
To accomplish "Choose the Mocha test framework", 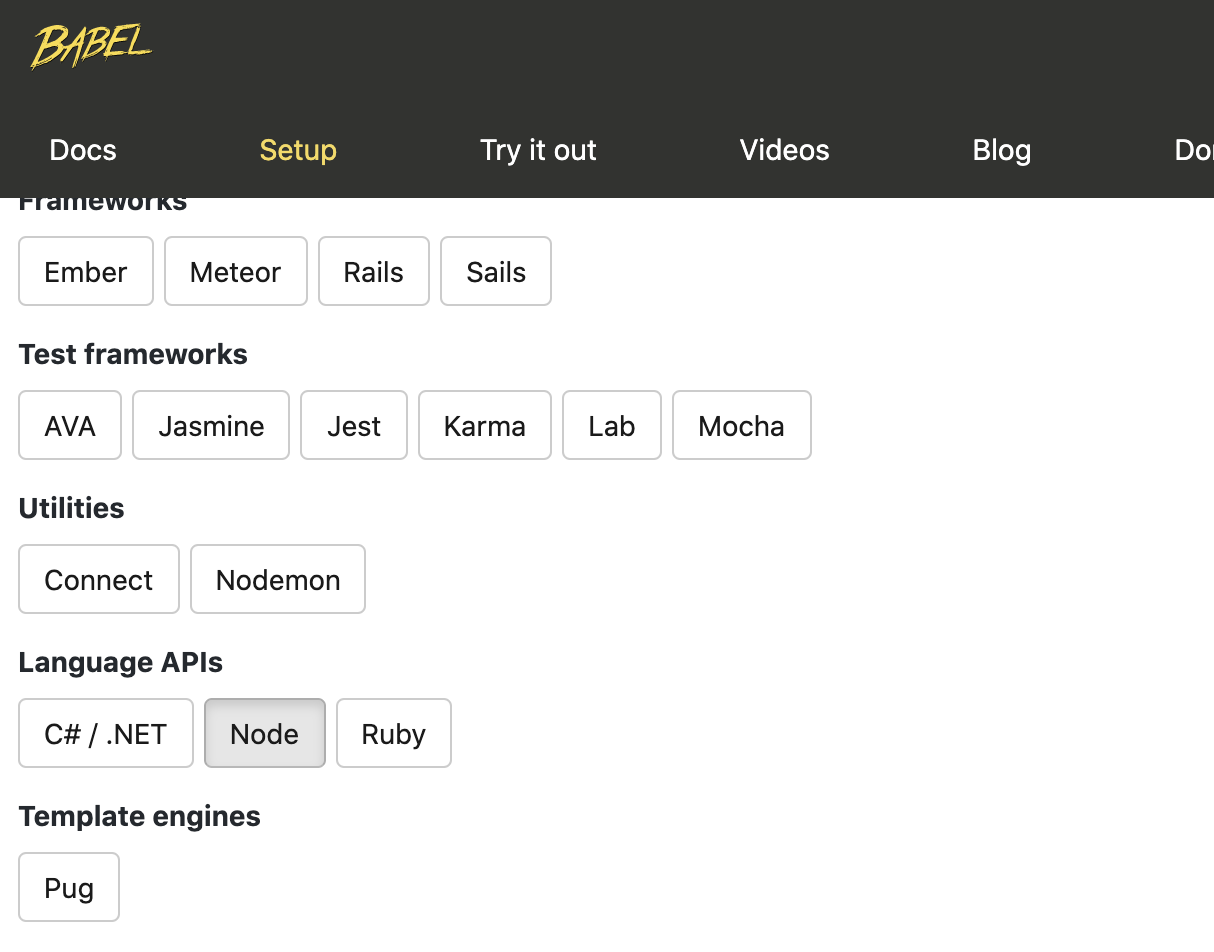I will [742, 425].
